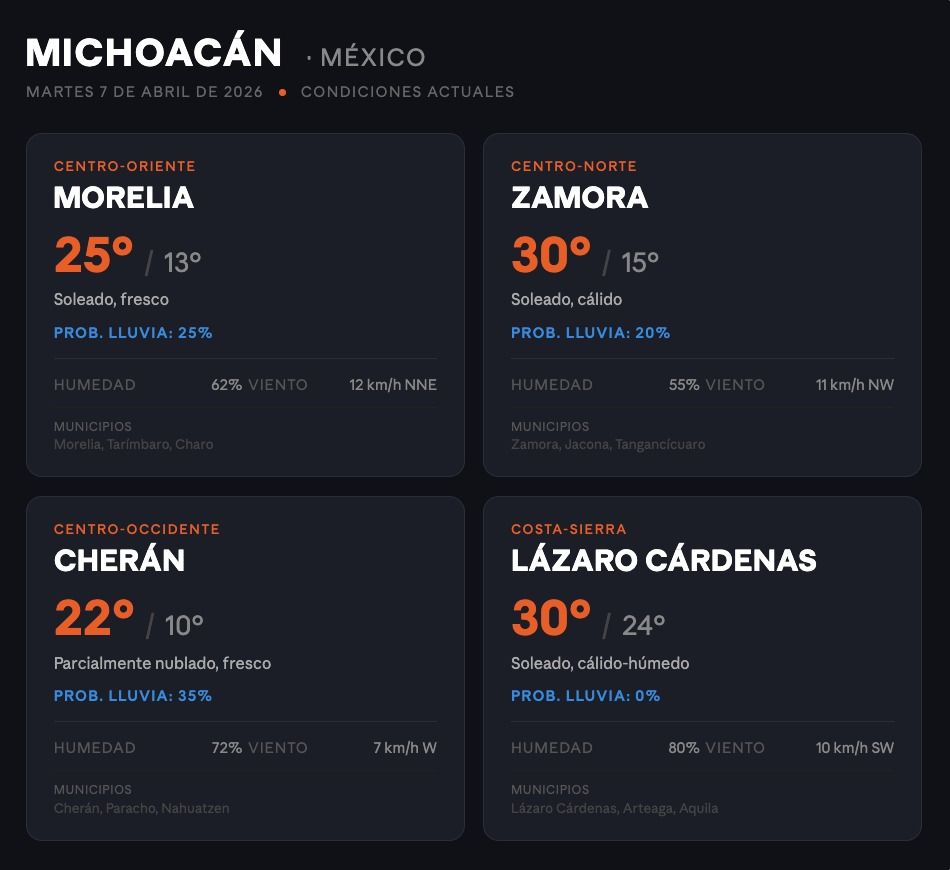This screenshot has width=950, height=870.
Task: Click Morelia's 25% rain probability text
Action: 133,333
